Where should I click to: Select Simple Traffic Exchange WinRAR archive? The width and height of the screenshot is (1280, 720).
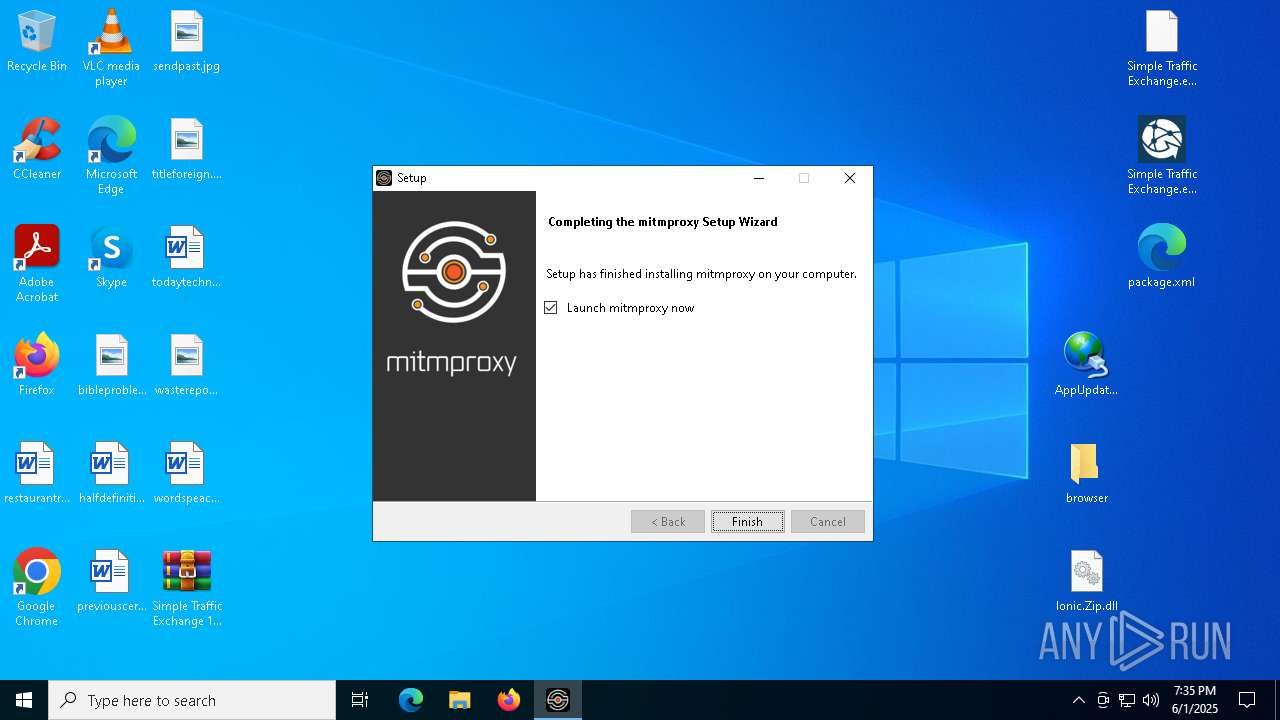[x=186, y=588]
